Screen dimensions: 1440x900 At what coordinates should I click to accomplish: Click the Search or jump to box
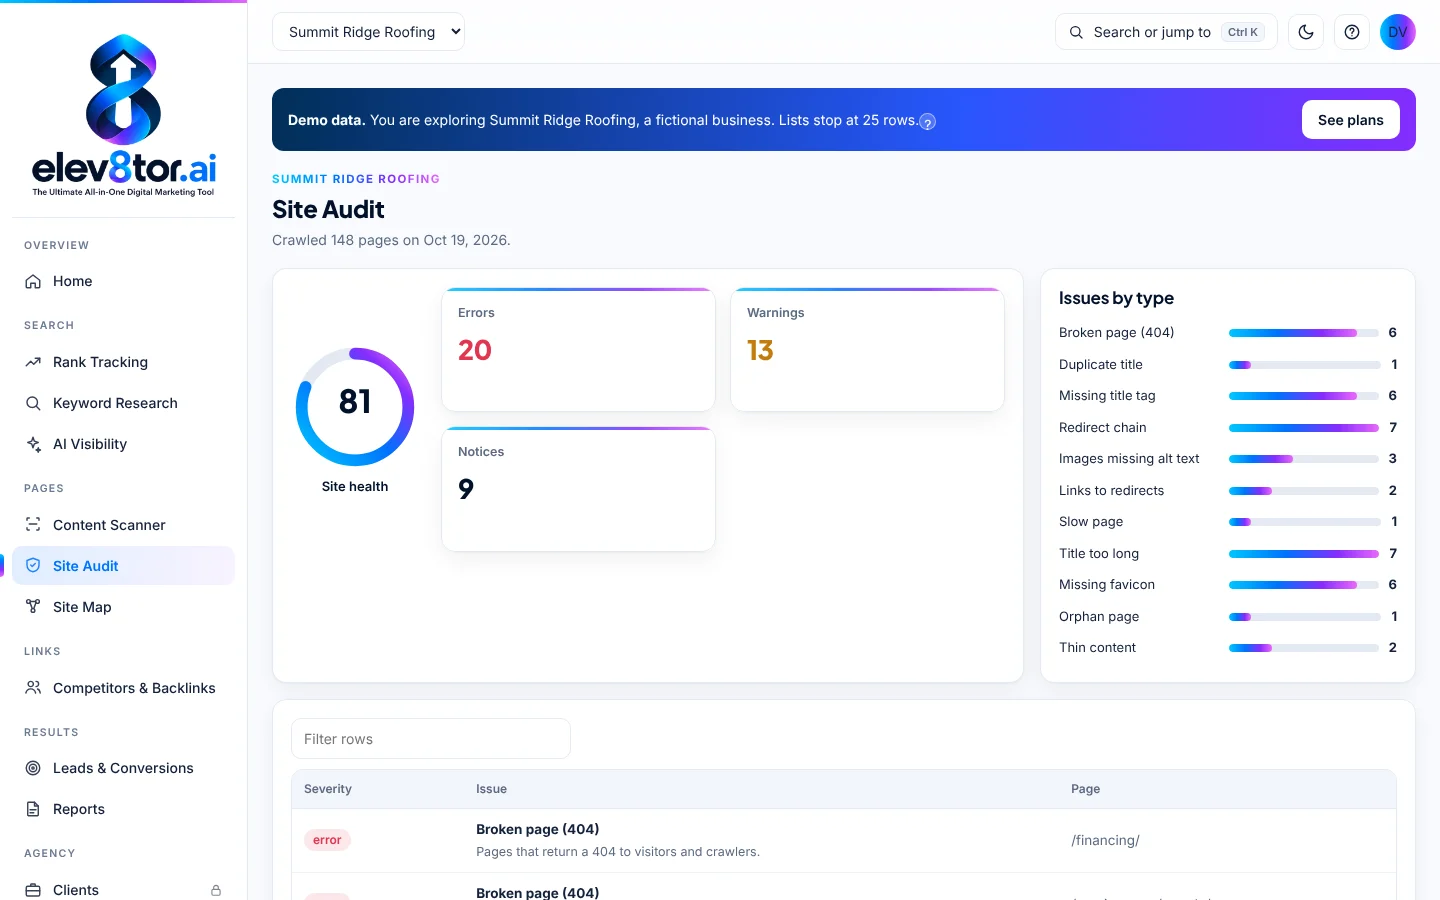click(x=1166, y=32)
